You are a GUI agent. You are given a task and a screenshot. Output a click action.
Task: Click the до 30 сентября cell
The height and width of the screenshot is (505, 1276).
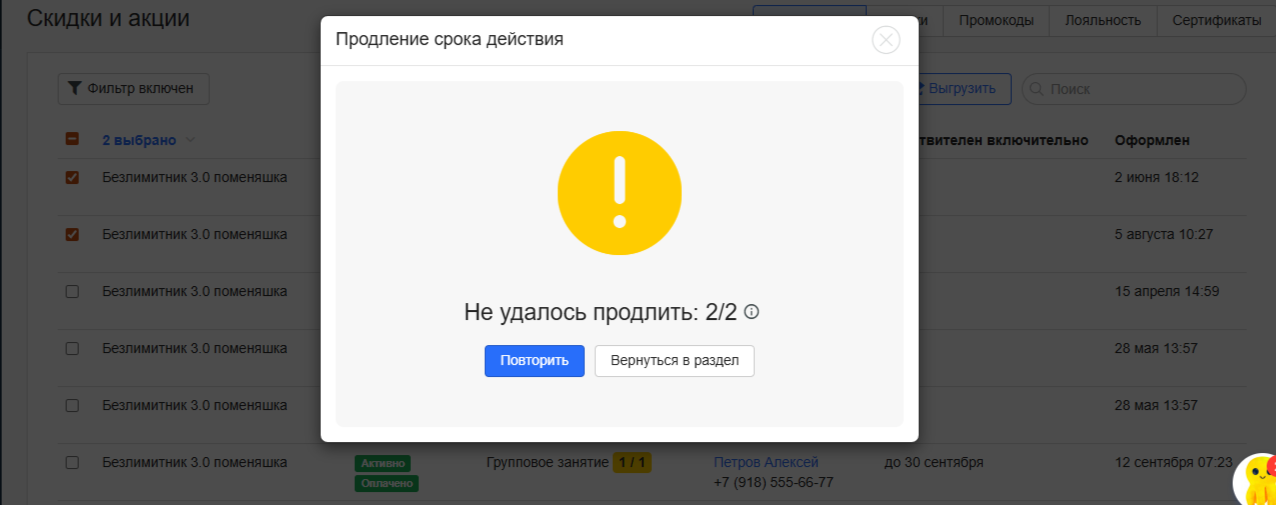point(934,462)
